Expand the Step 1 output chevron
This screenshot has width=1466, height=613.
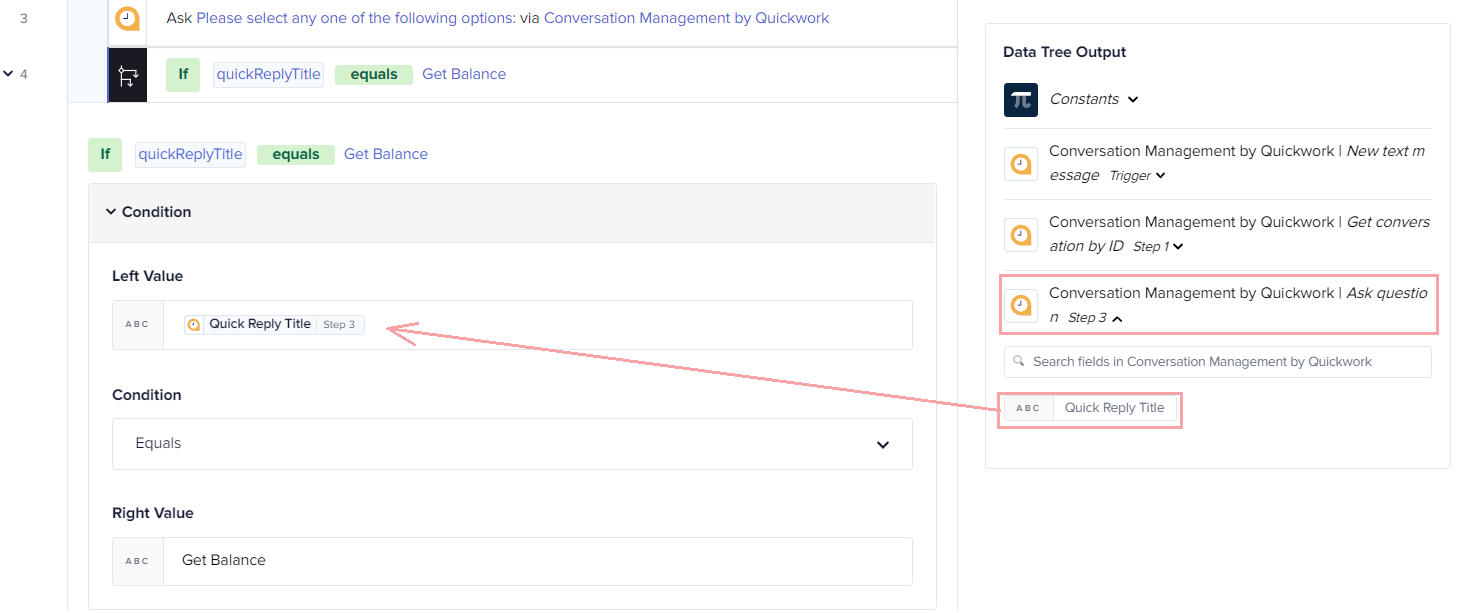[1178, 247]
